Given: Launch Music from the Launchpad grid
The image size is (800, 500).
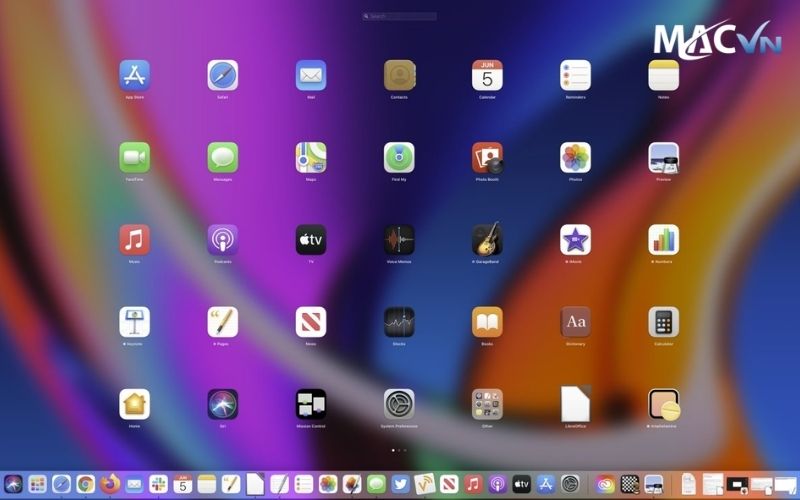Looking at the screenshot, I should click(135, 240).
